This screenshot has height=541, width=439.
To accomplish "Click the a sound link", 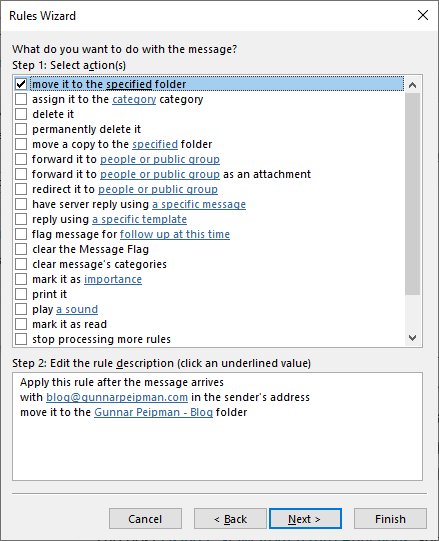I will (x=77, y=309).
